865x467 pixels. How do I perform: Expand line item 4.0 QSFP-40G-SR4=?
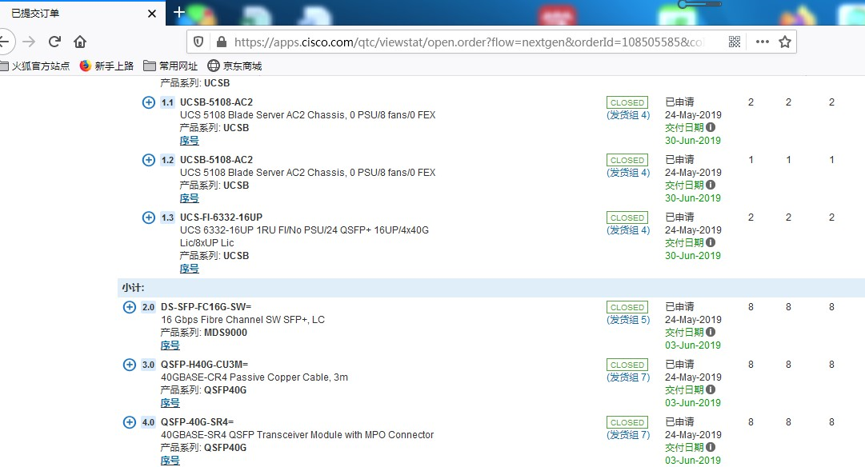tap(129, 422)
